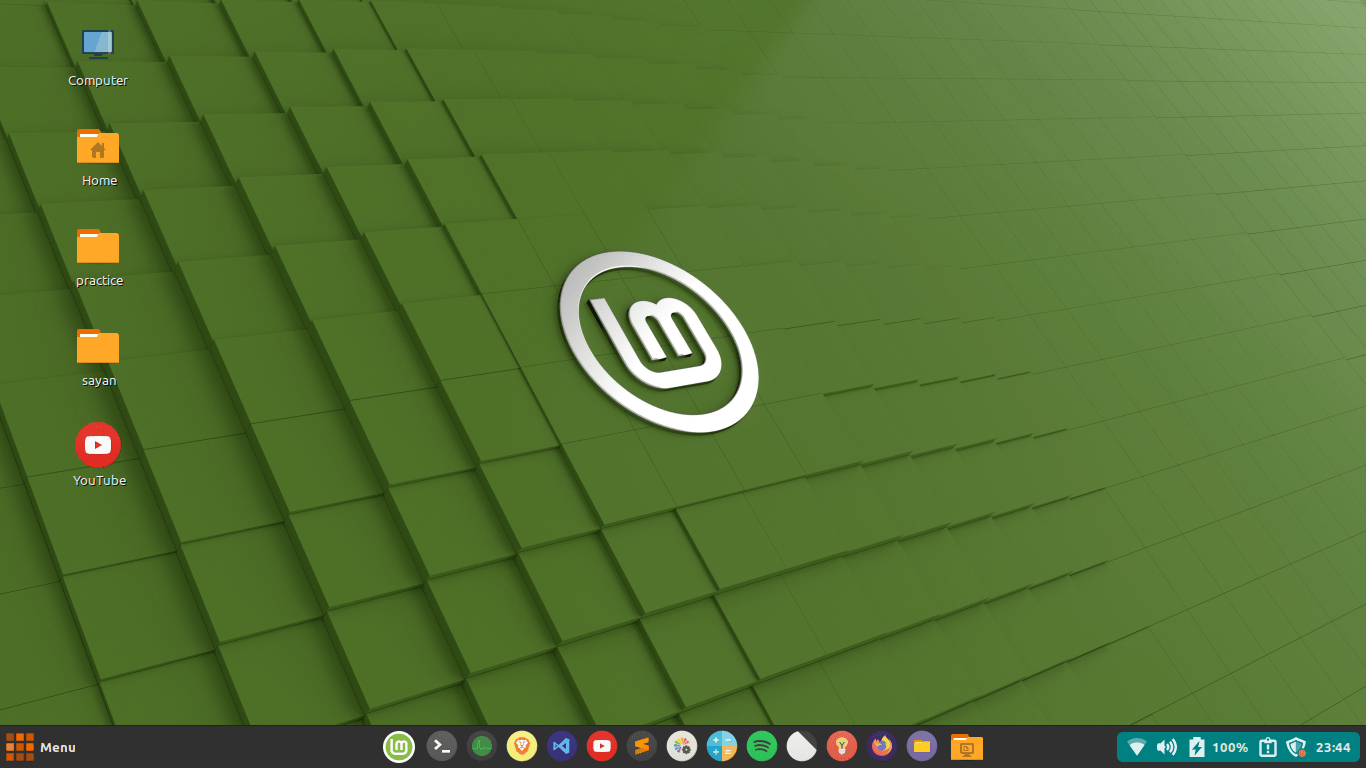Image resolution: width=1366 pixels, height=768 pixels.
Task: Click the battery charging icon
Action: click(1197, 747)
